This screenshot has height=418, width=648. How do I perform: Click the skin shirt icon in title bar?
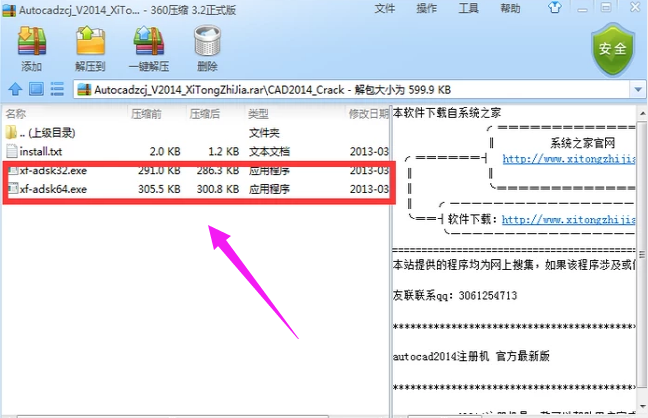coord(553,8)
